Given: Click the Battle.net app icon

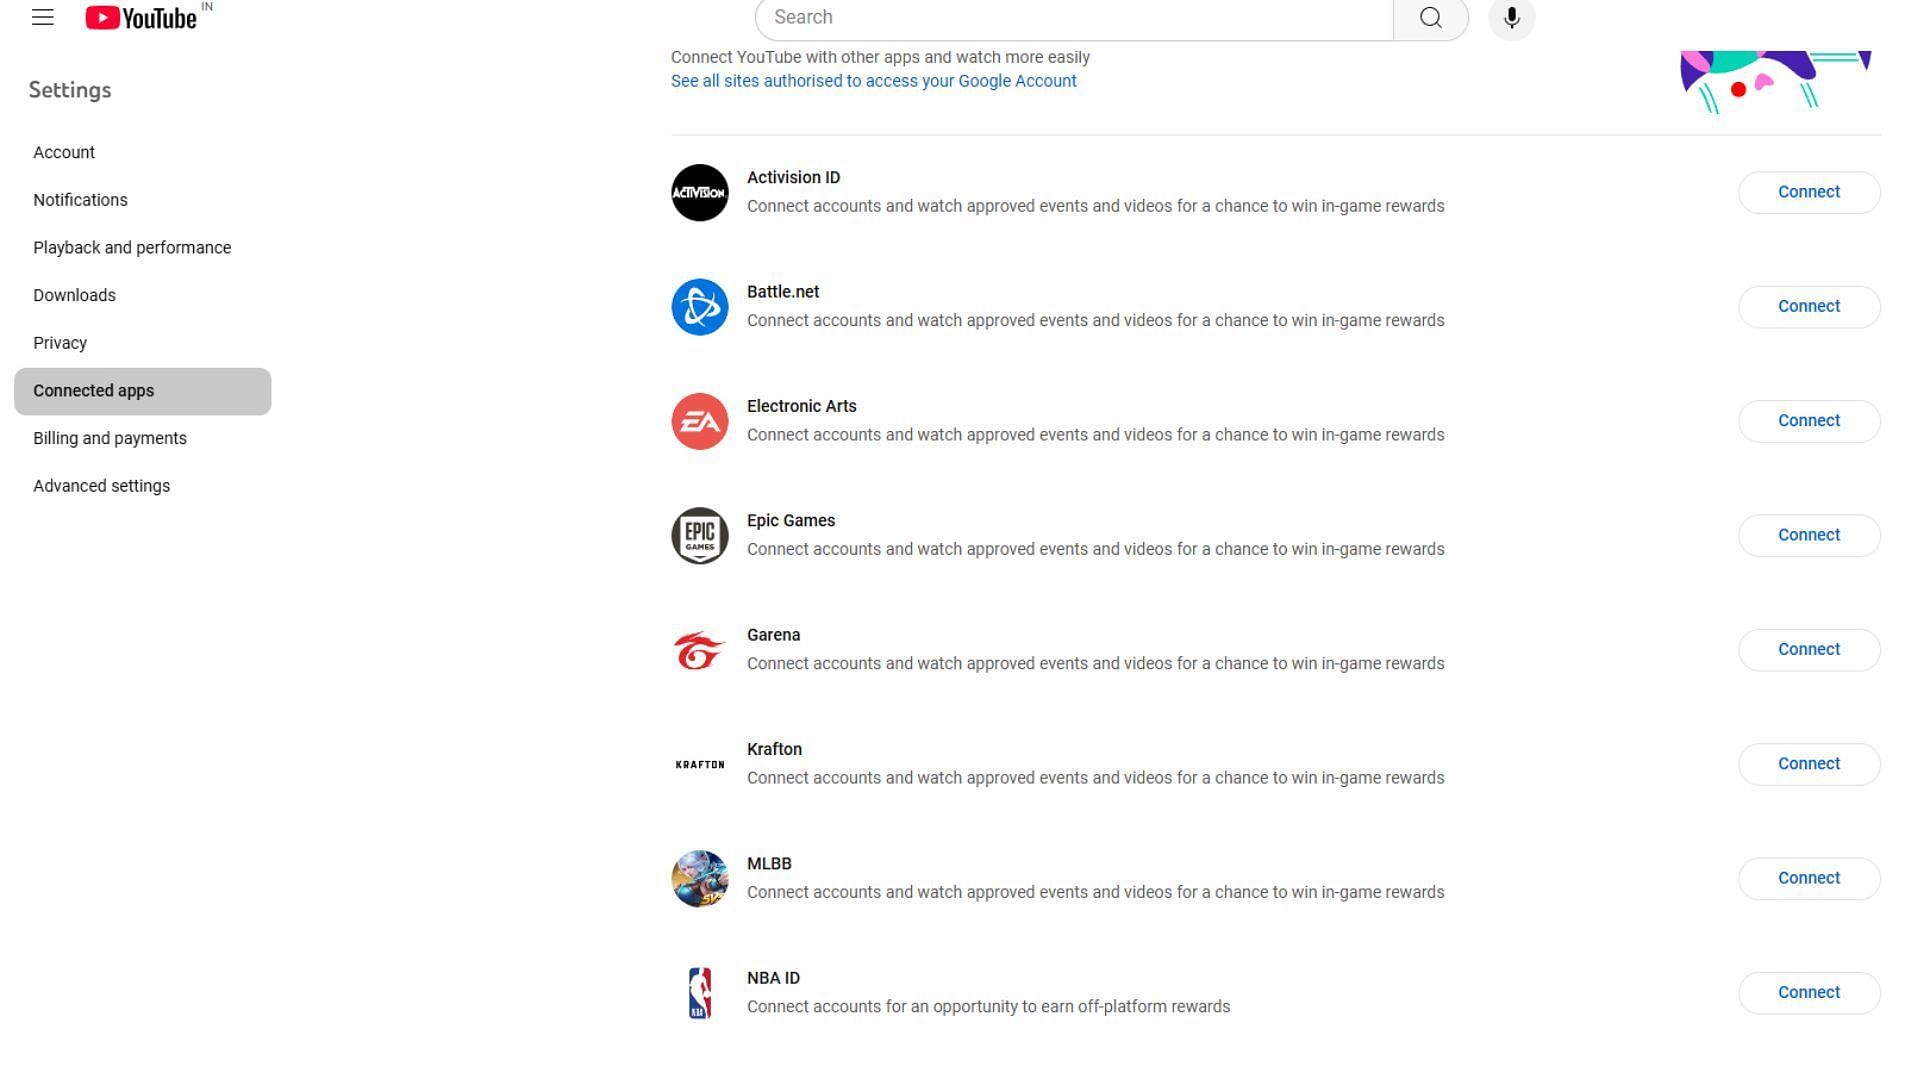Looking at the screenshot, I should click(700, 306).
